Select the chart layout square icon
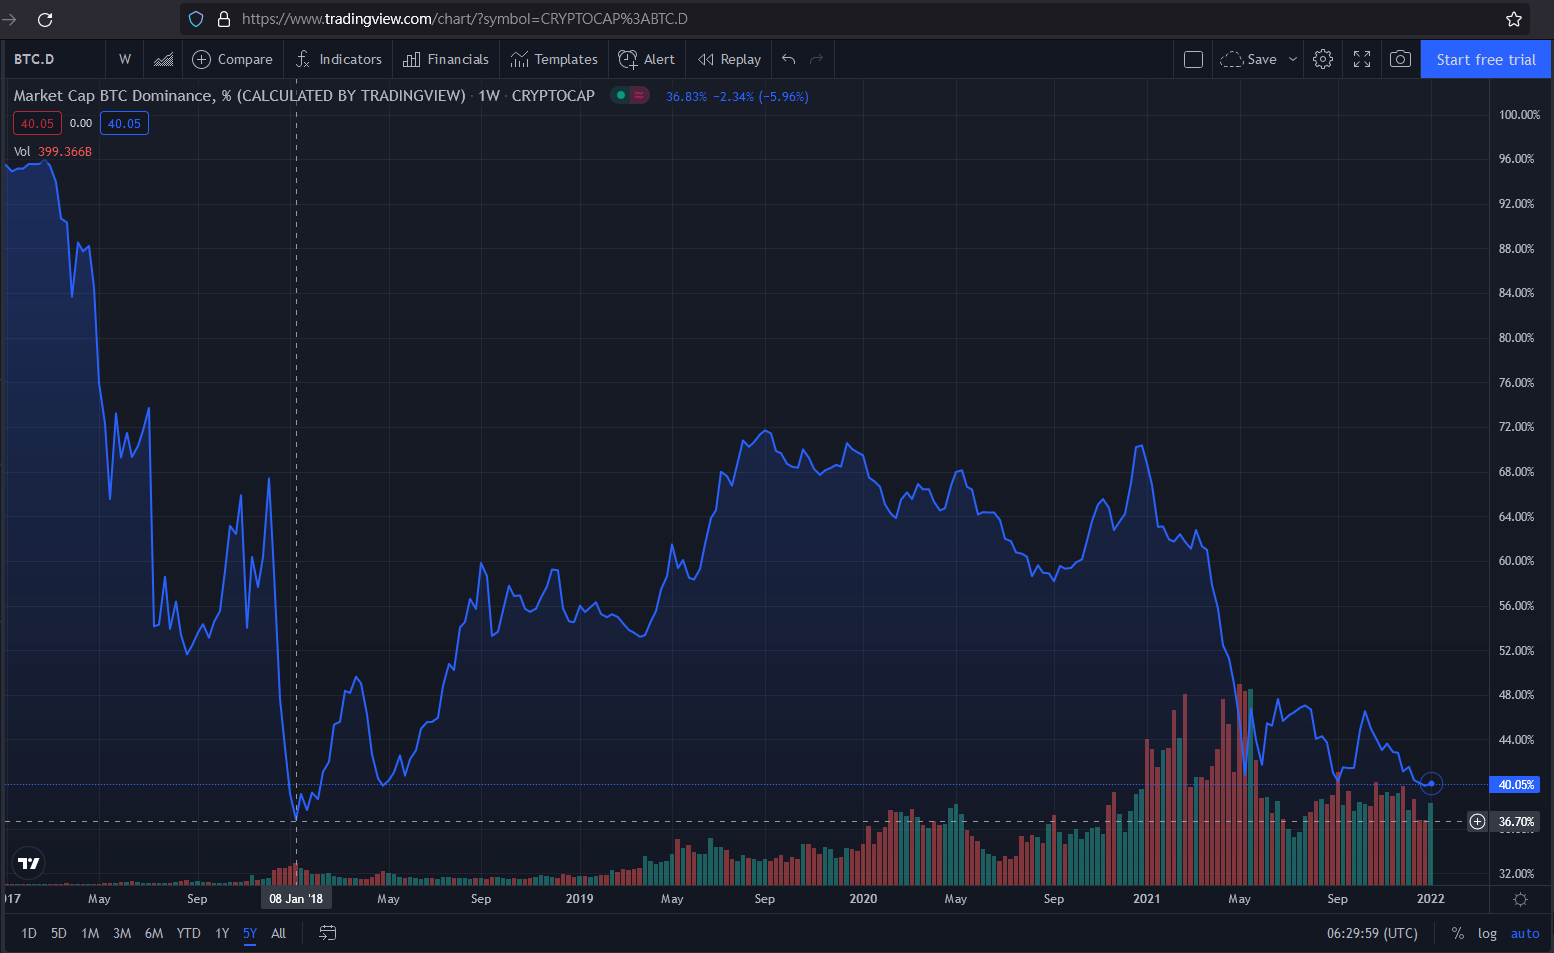The image size is (1554, 953). coord(1193,59)
